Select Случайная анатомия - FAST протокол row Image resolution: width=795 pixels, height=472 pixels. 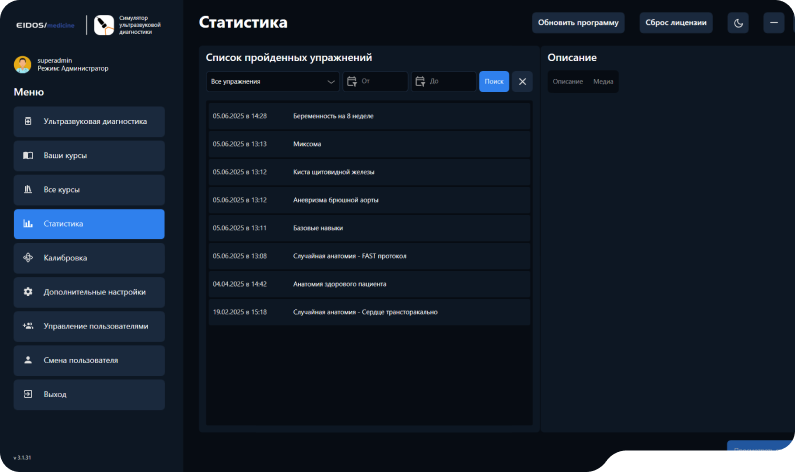369,256
